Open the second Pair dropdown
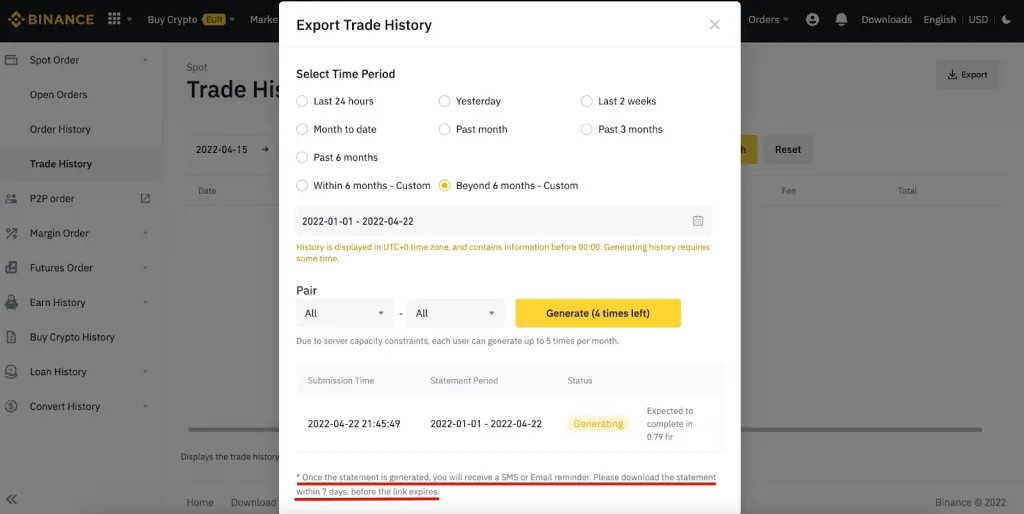The width and height of the screenshot is (1024, 514). click(456, 313)
